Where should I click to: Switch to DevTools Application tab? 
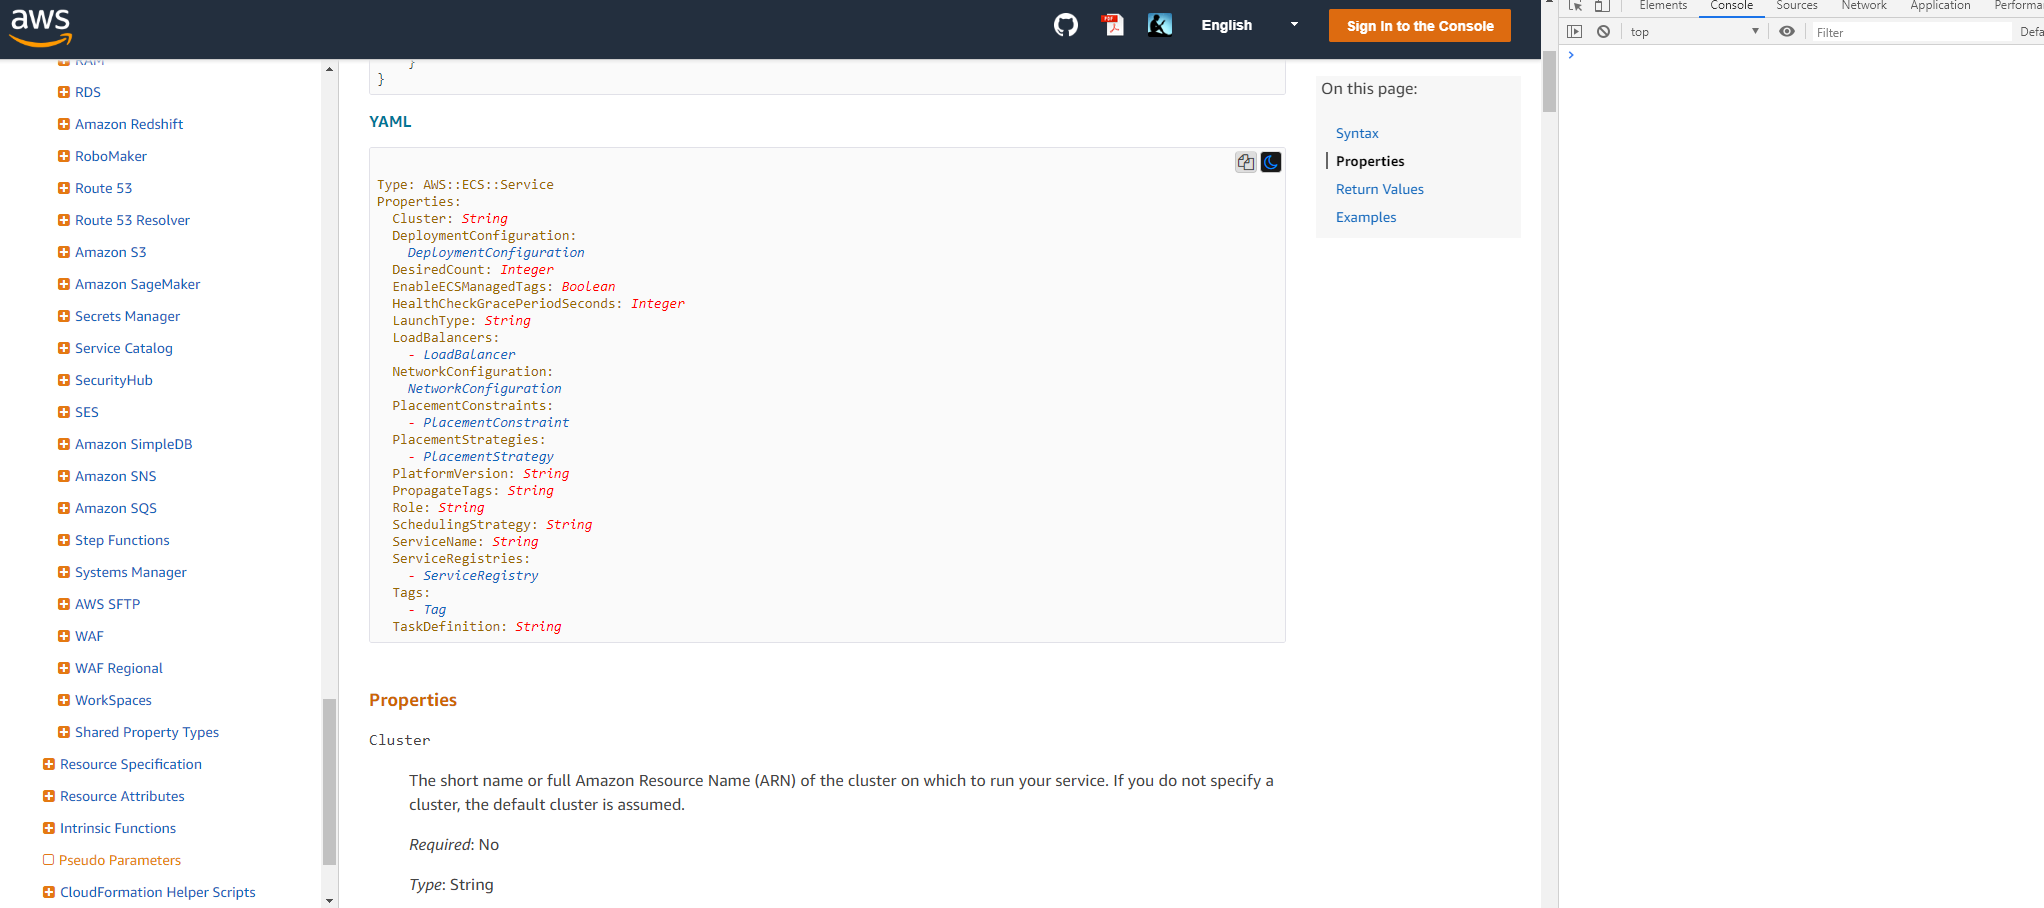1940,6
